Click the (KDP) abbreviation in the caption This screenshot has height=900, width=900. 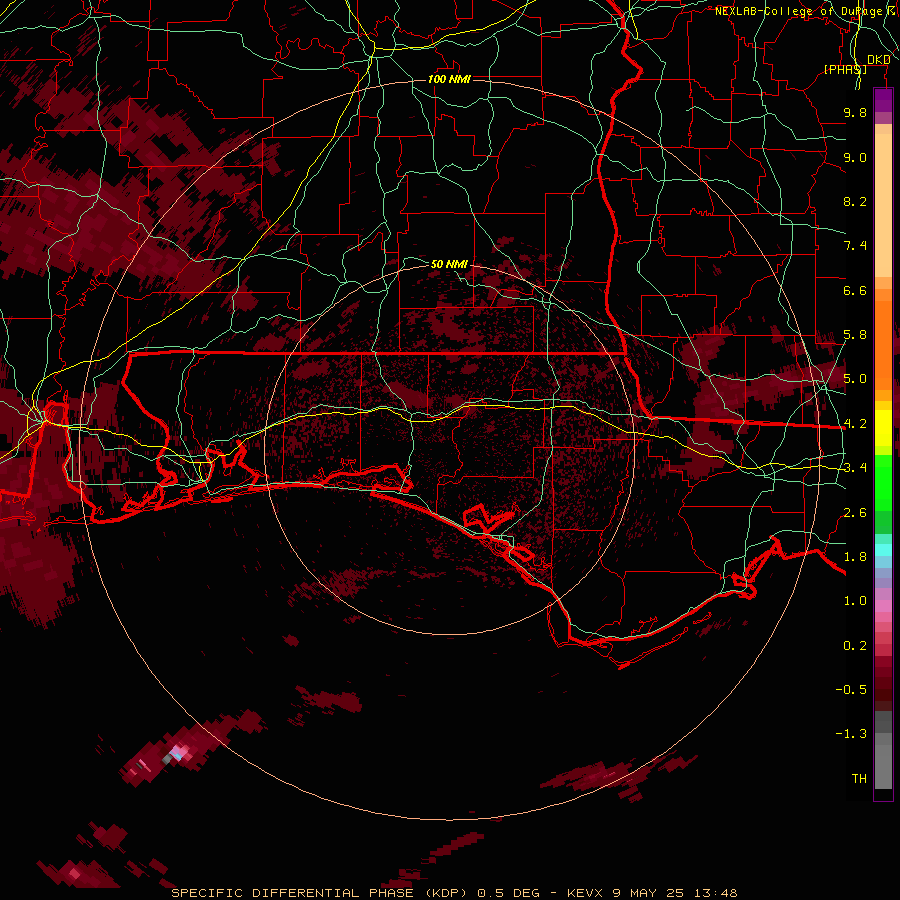[447, 893]
